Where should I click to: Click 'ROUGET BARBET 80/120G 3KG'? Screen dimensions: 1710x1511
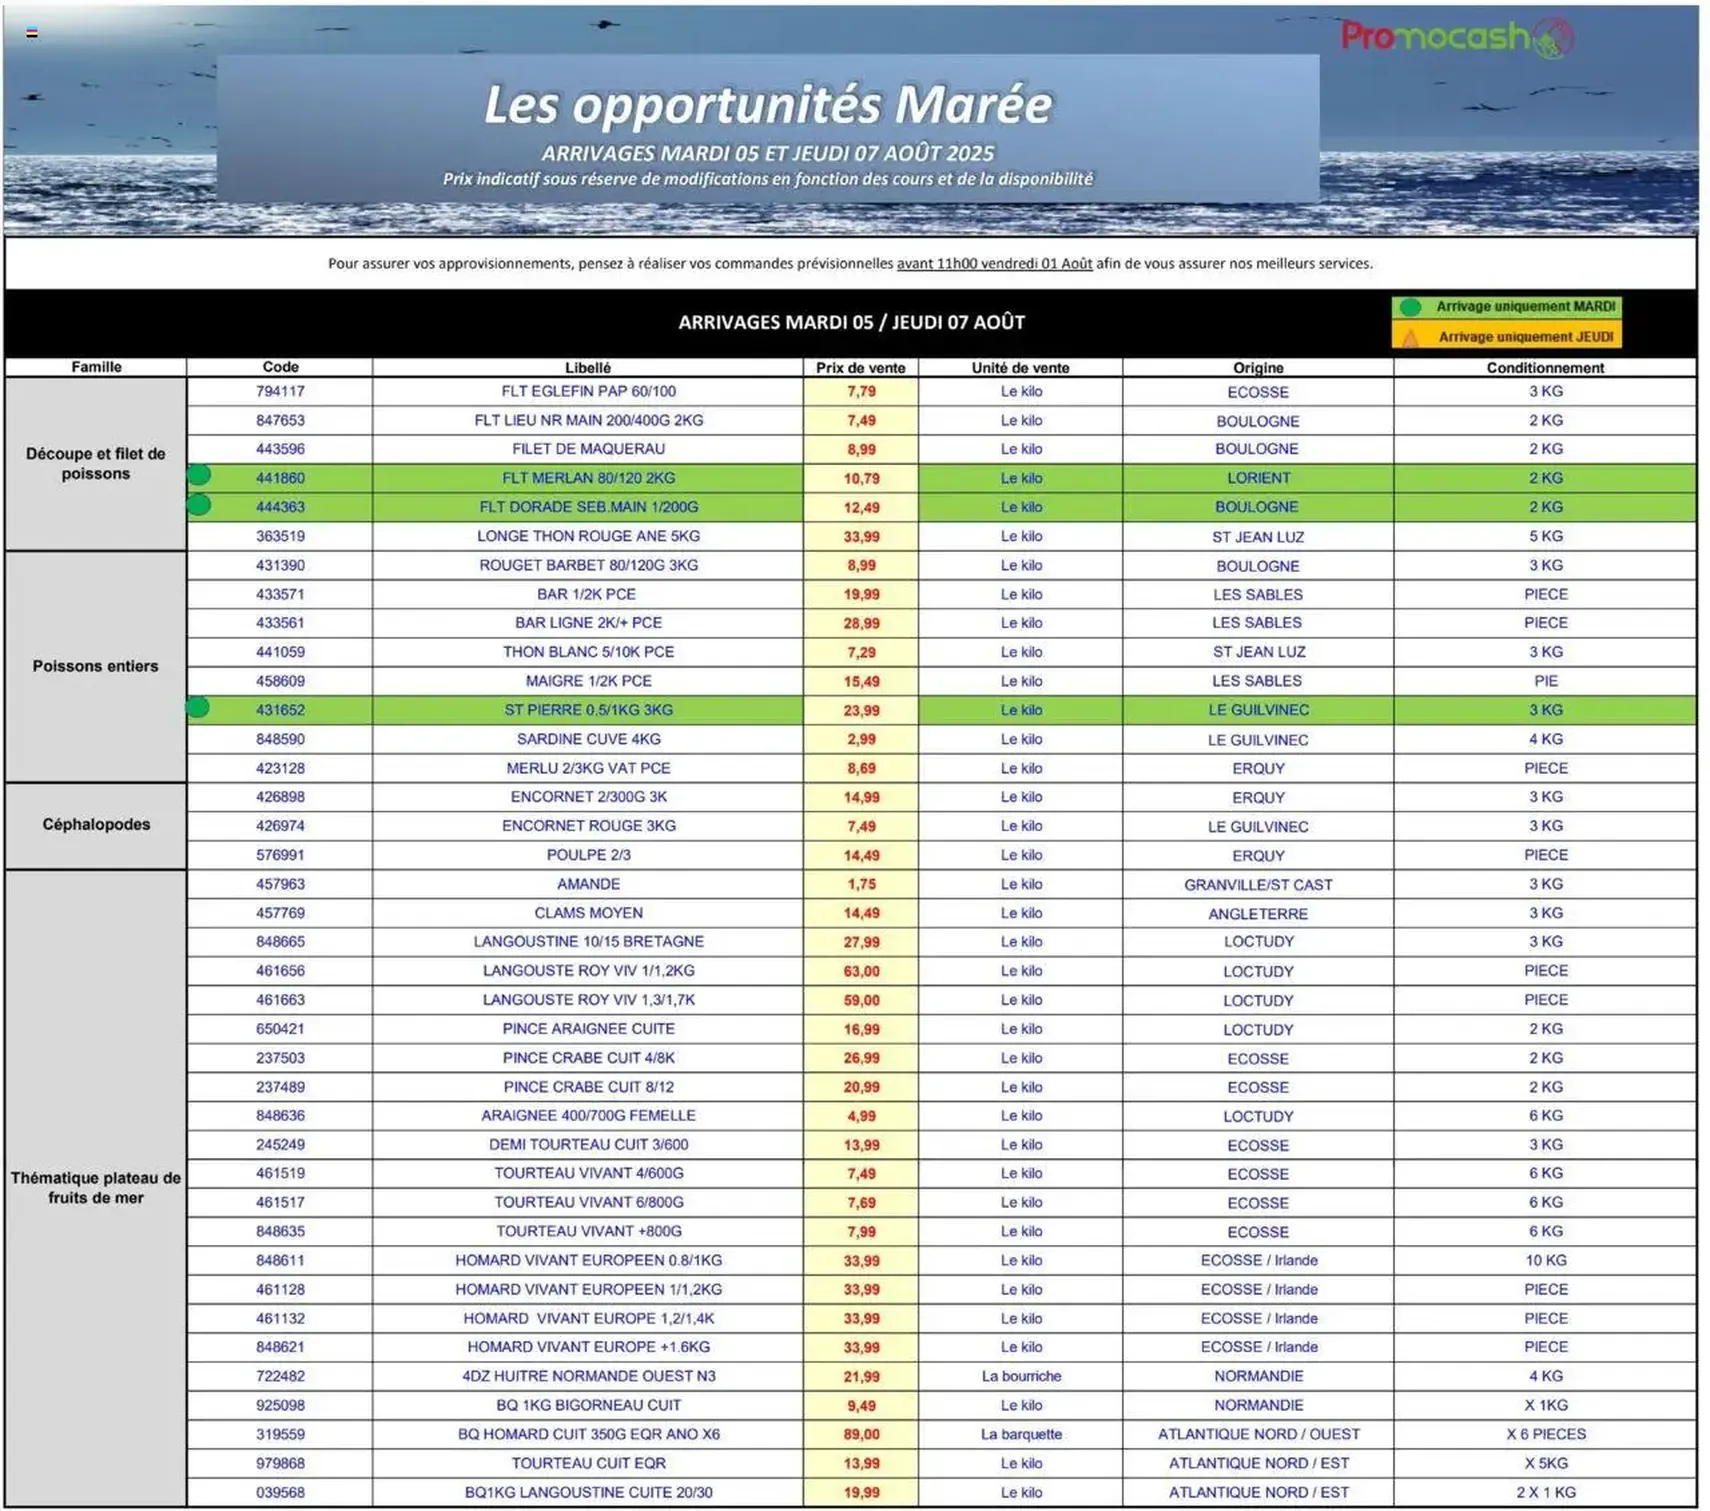click(588, 565)
